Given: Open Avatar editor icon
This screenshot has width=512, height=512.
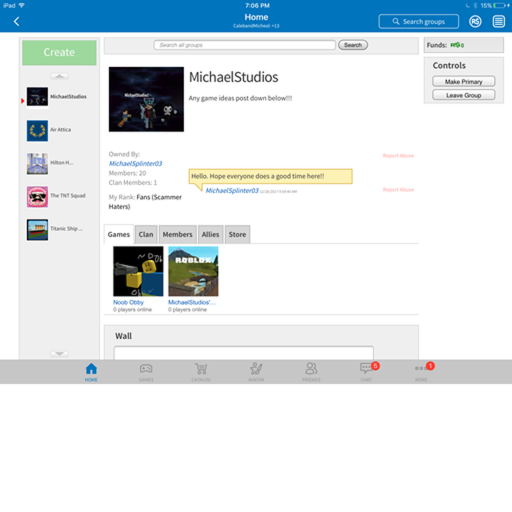Looking at the screenshot, I should 256,372.
